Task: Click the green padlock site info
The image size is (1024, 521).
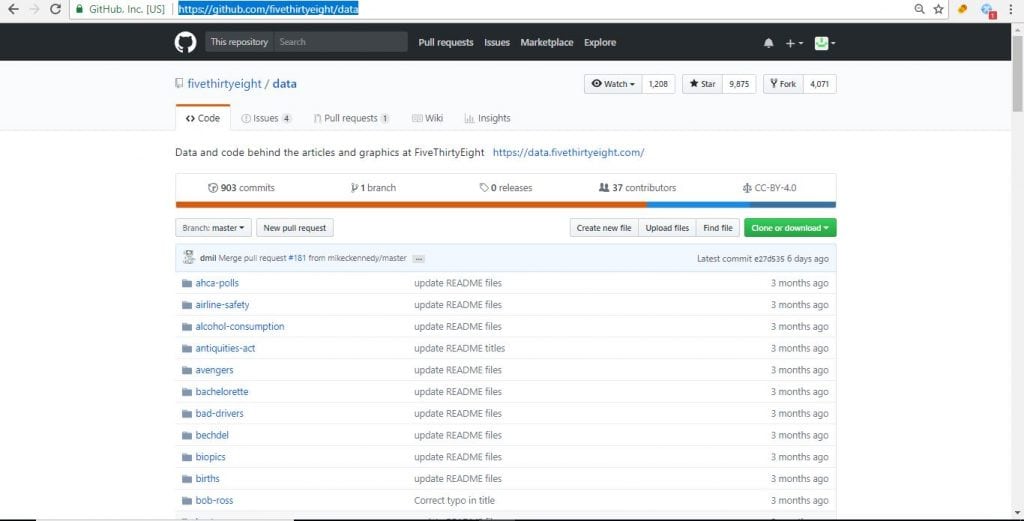Action: pyautogui.click(x=79, y=9)
